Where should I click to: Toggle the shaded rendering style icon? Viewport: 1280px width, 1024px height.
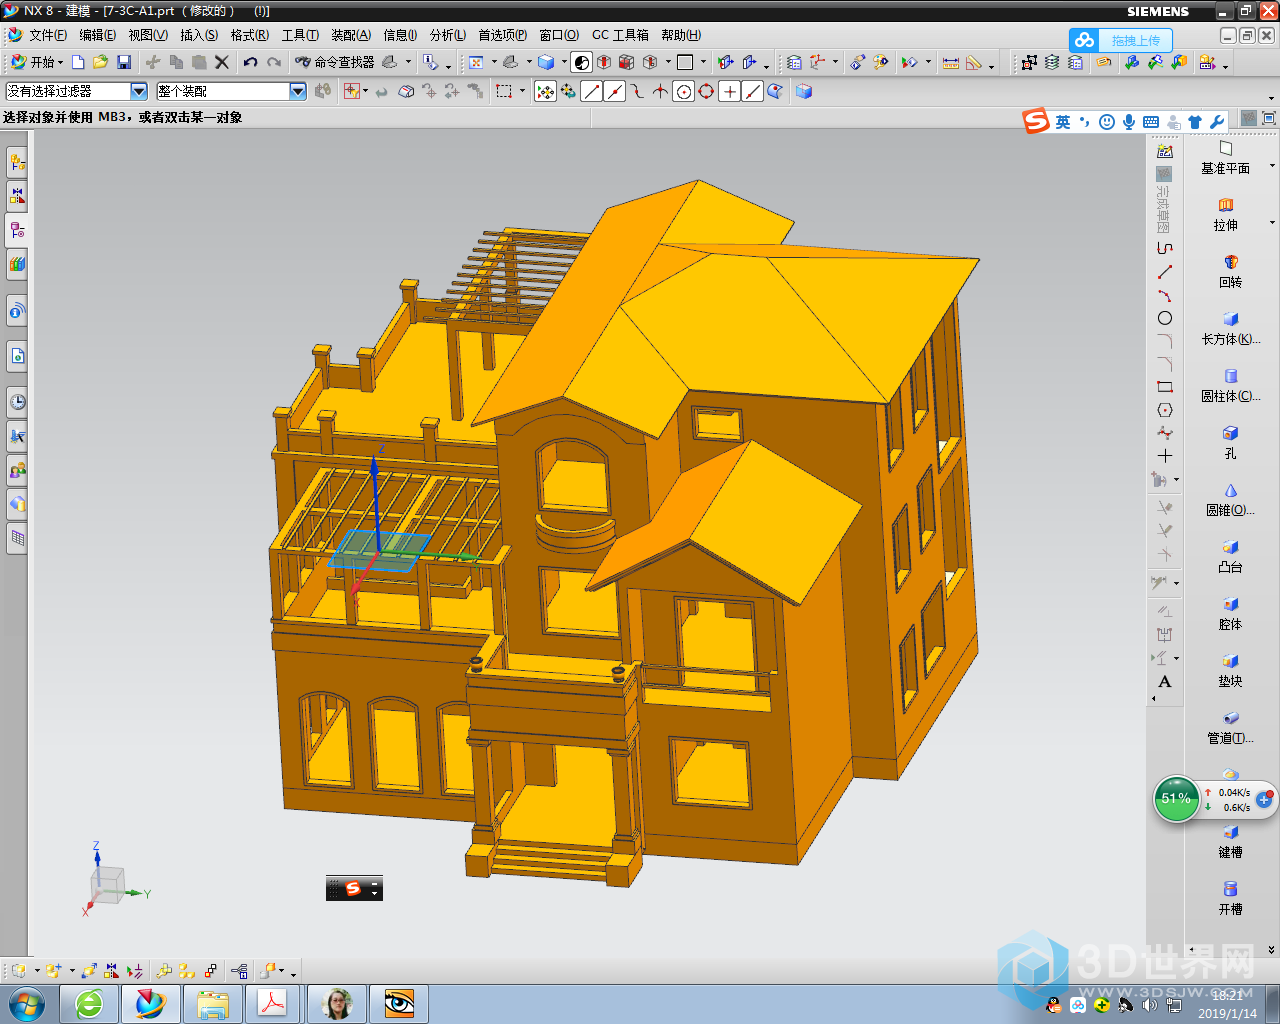pos(581,62)
